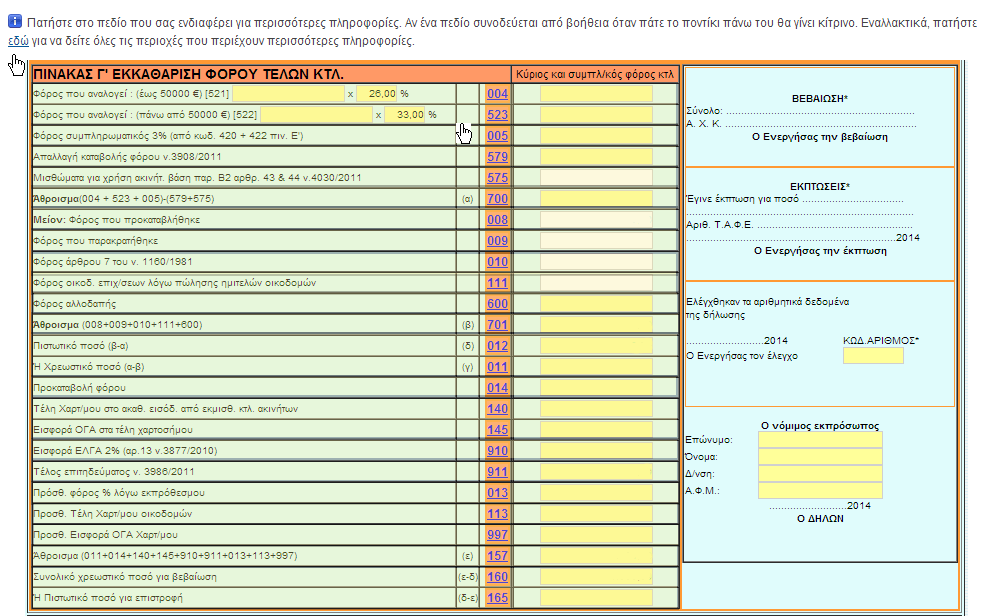Open code 600 link
This screenshot has height=616, width=982.
[497, 304]
